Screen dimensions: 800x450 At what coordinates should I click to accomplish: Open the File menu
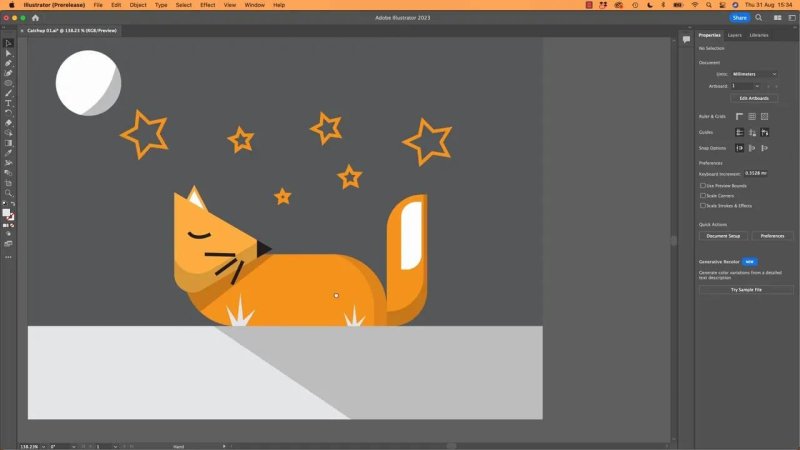tap(98, 5)
